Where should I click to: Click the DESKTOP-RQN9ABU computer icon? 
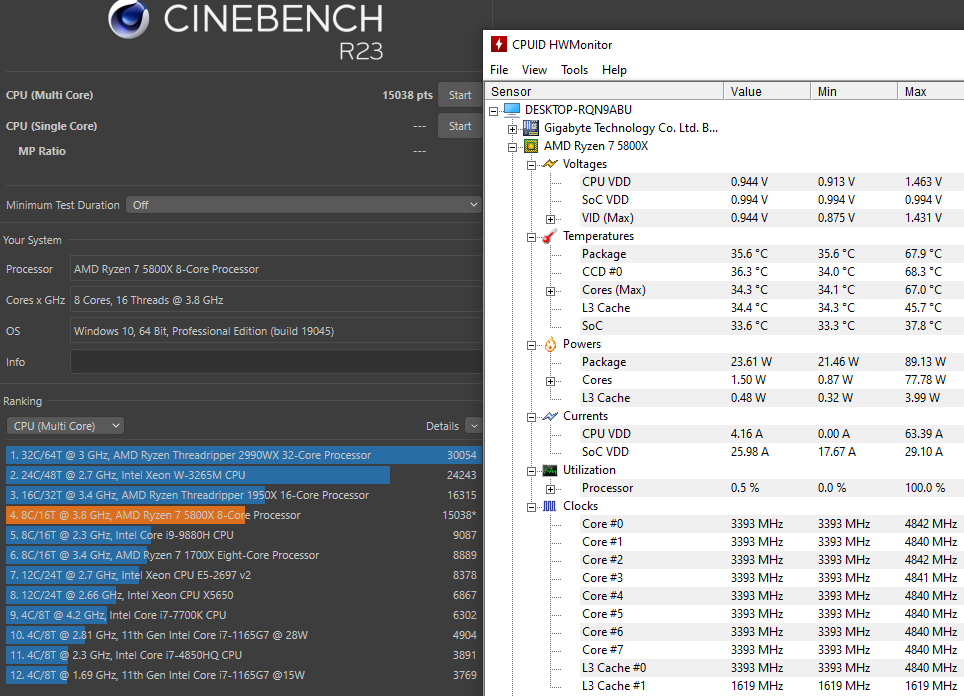(512, 109)
